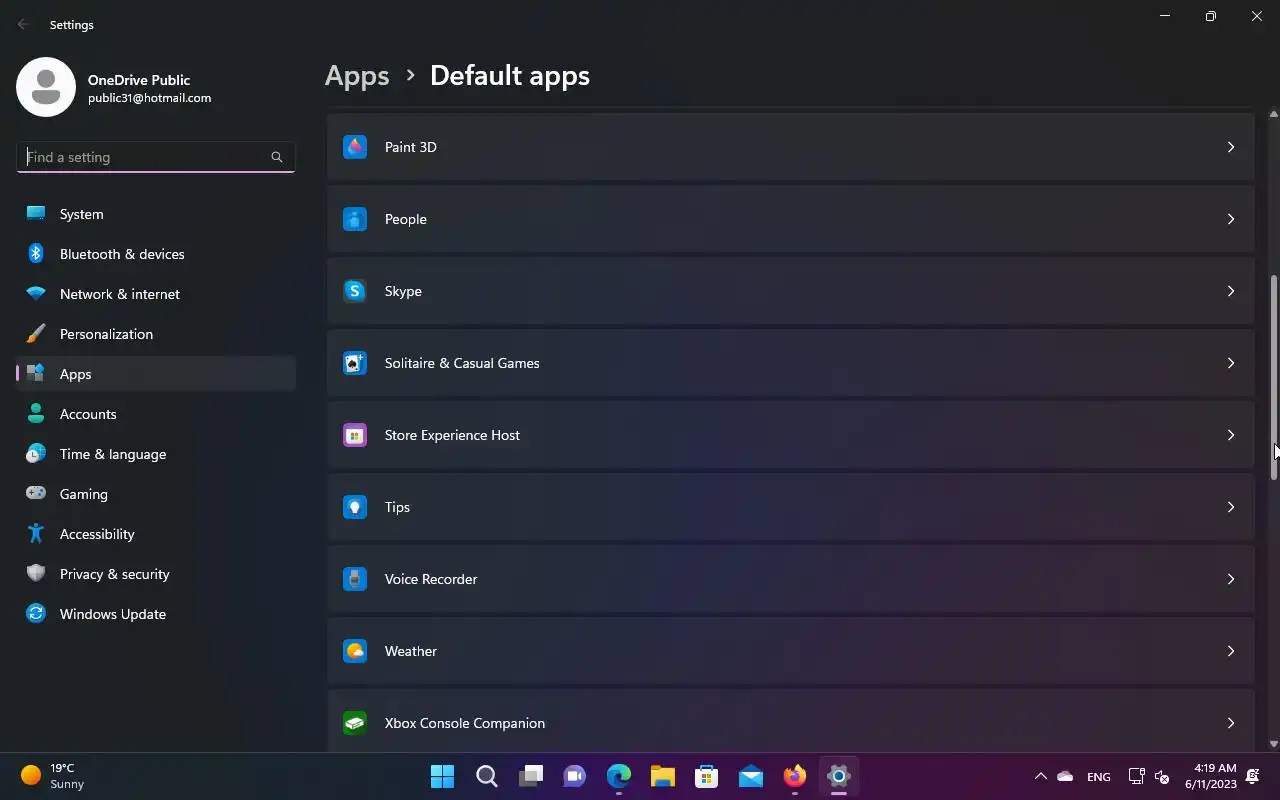Viewport: 1280px width, 800px height.
Task: Click the OneDrive cloud tray icon
Action: coord(1065,776)
